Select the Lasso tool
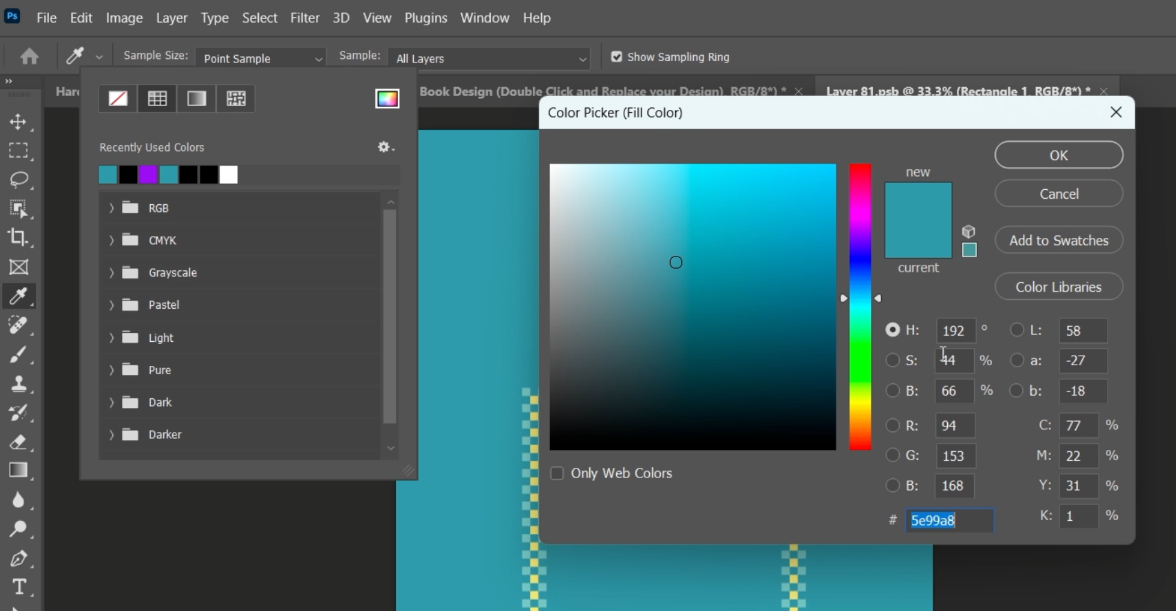Screen dimensions: 1176x611 (18, 180)
